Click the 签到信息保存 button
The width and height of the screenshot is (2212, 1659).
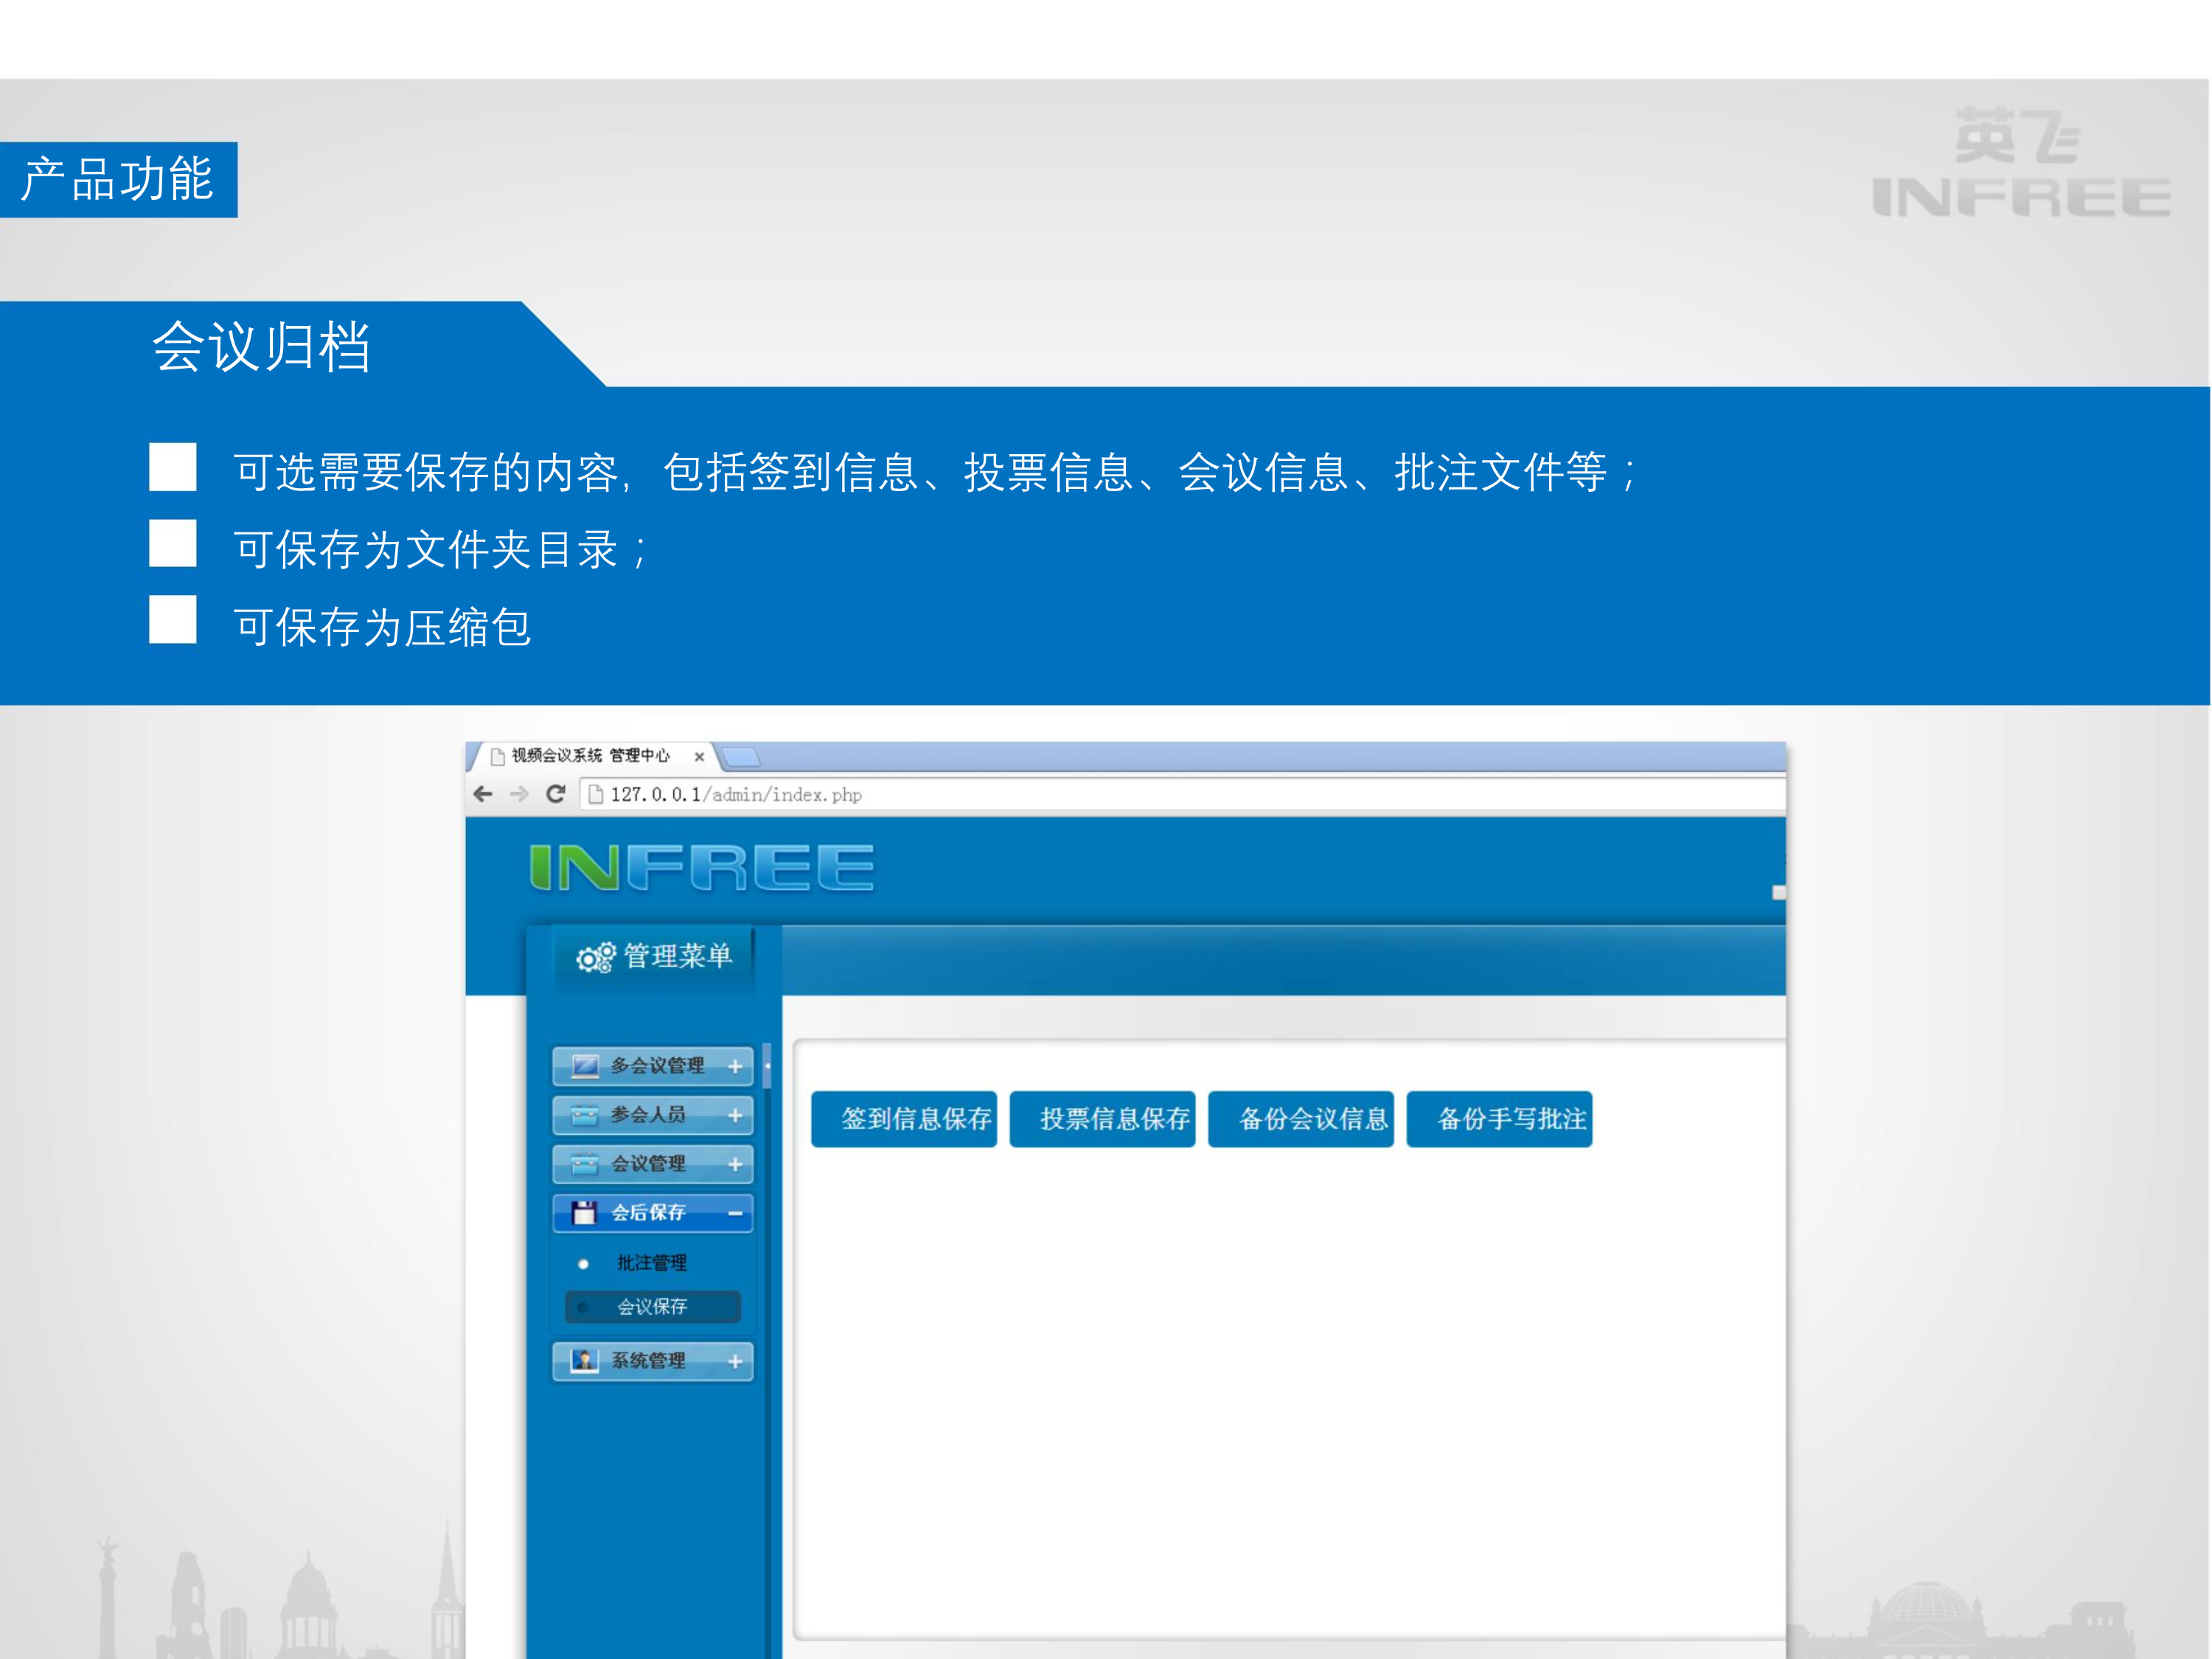904,1119
